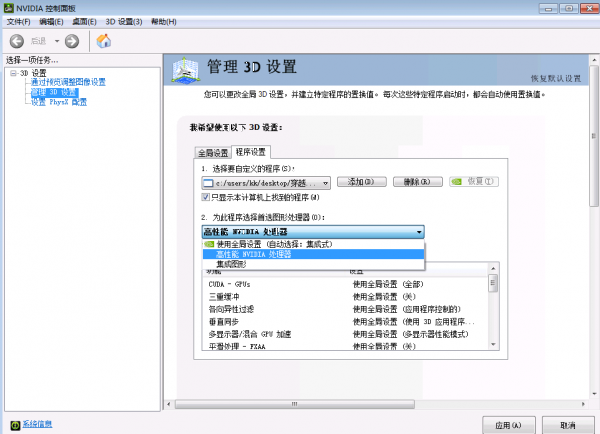Toggle 只显示本计算机上找到的程序 checkbox
600x434 pixels.
pyautogui.click(x=205, y=197)
